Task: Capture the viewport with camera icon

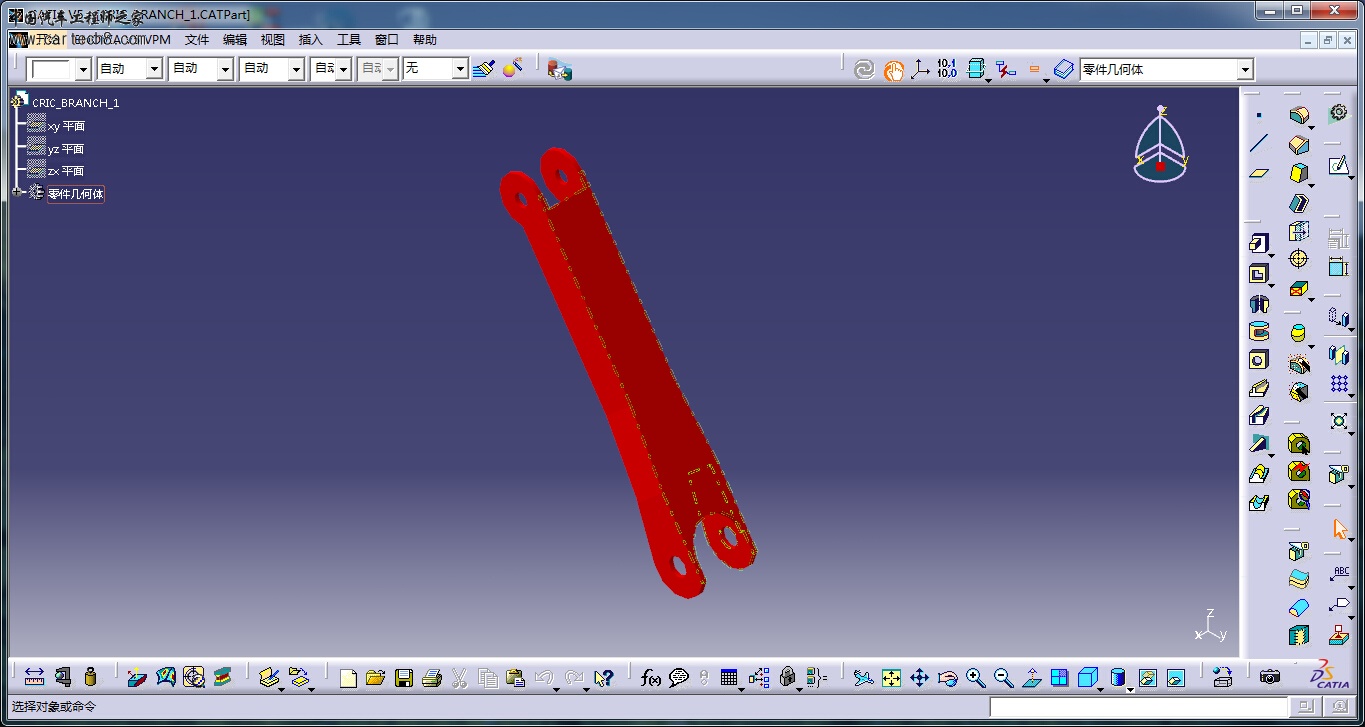Action: click(x=1269, y=678)
